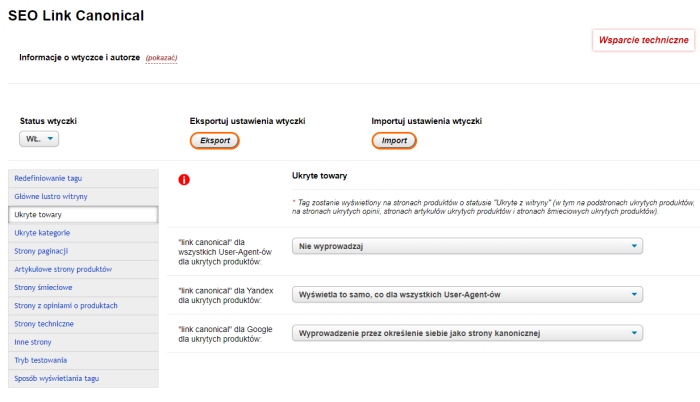Expand the Yandex link canonical dropdown
Screen dimensions: 700x402
[x=467, y=294]
